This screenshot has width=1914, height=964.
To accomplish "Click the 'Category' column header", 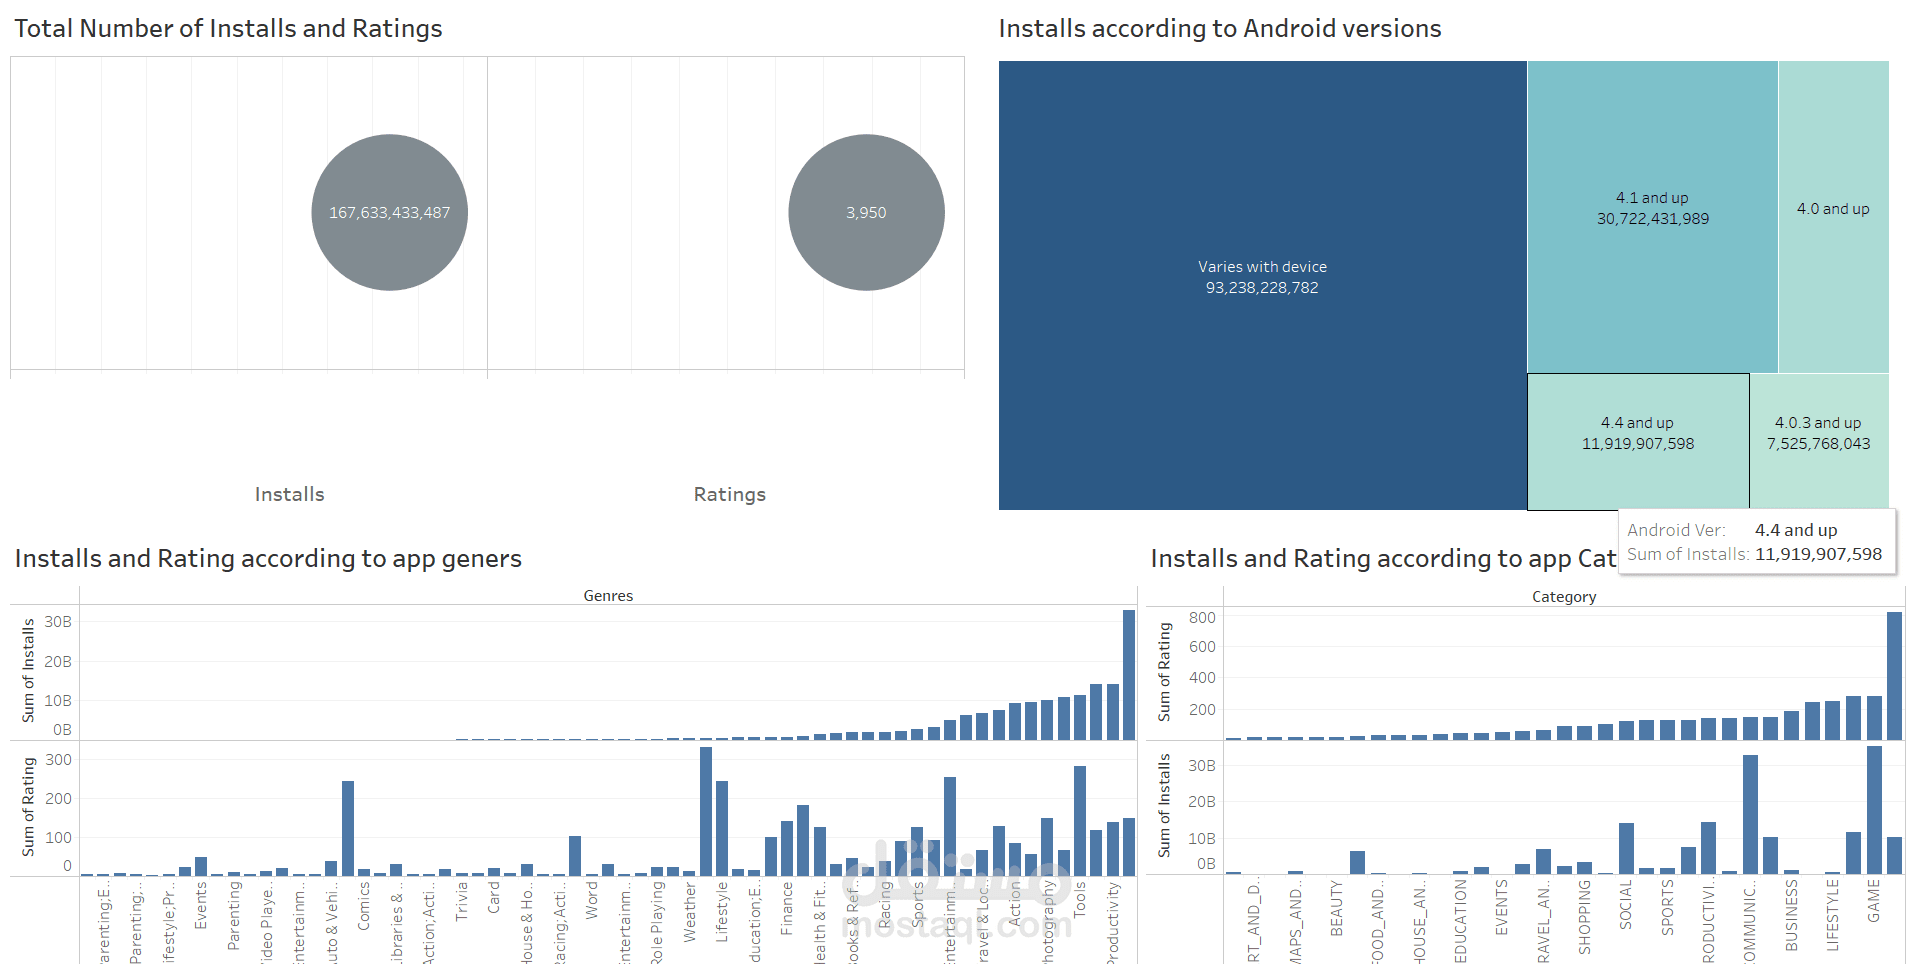I will pyautogui.click(x=1564, y=597).
